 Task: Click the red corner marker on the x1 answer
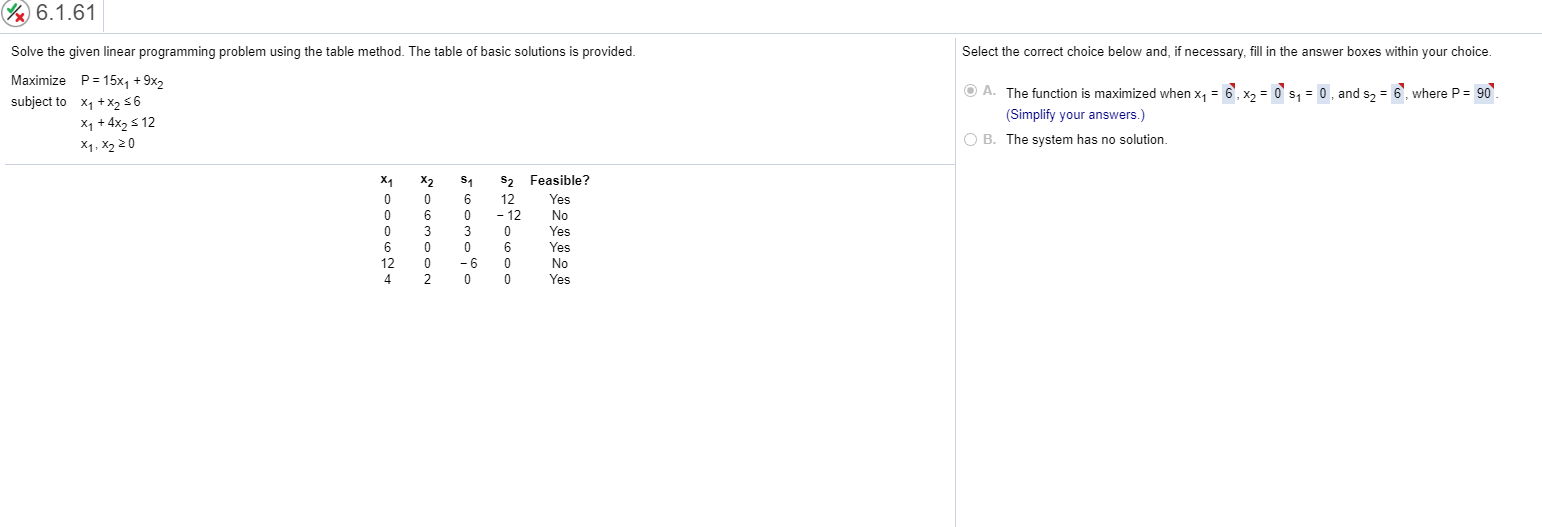[x=1232, y=85]
